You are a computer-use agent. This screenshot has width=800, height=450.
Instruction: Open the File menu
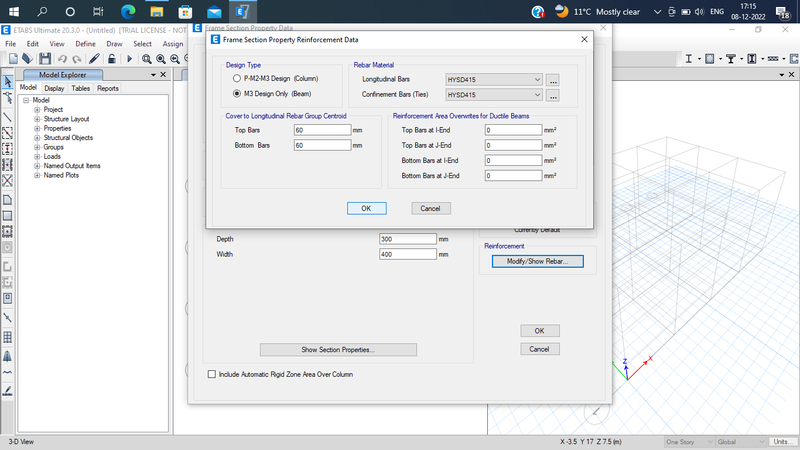tap(10, 44)
